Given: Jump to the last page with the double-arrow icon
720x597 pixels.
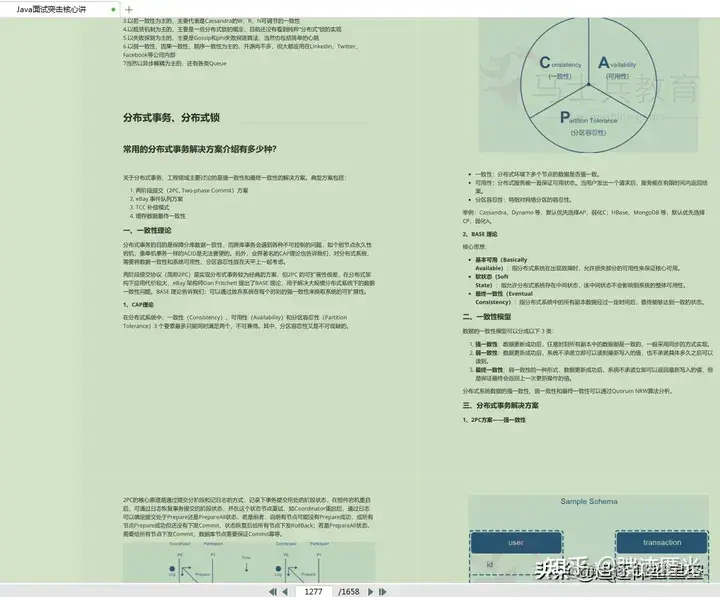Looking at the screenshot, I should click(x=382, y=591).
